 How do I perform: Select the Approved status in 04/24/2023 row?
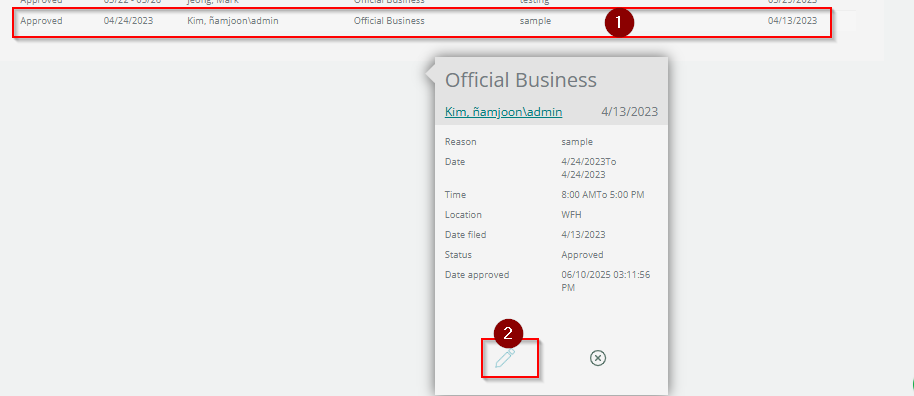(x=41, y=21)
